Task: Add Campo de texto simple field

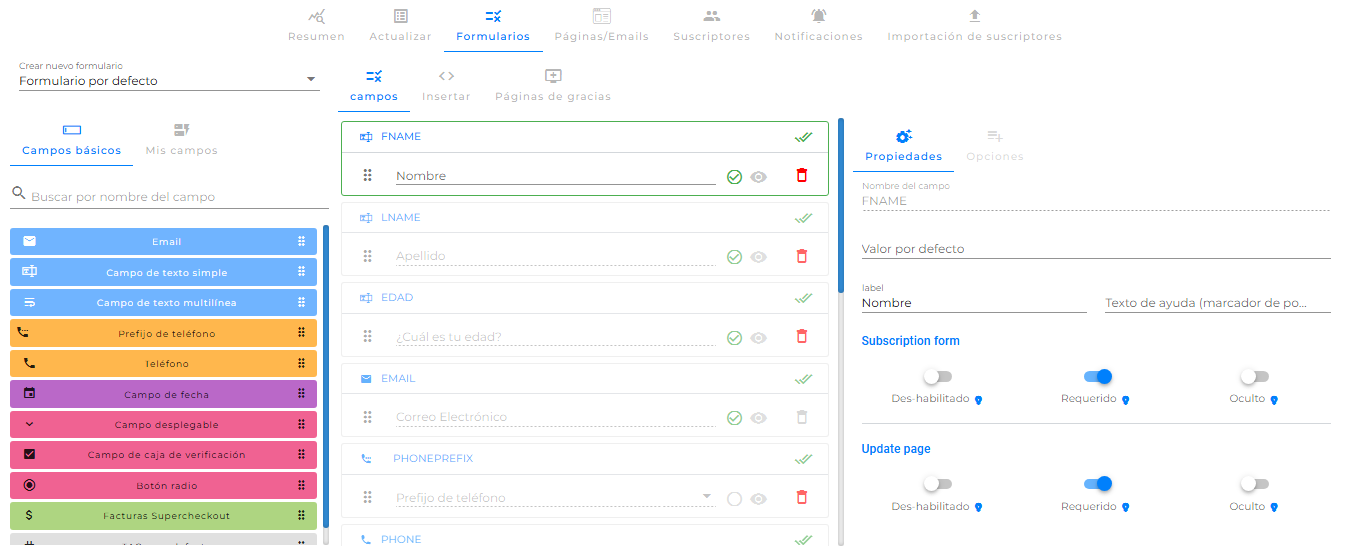Action: tap(163, 272)
